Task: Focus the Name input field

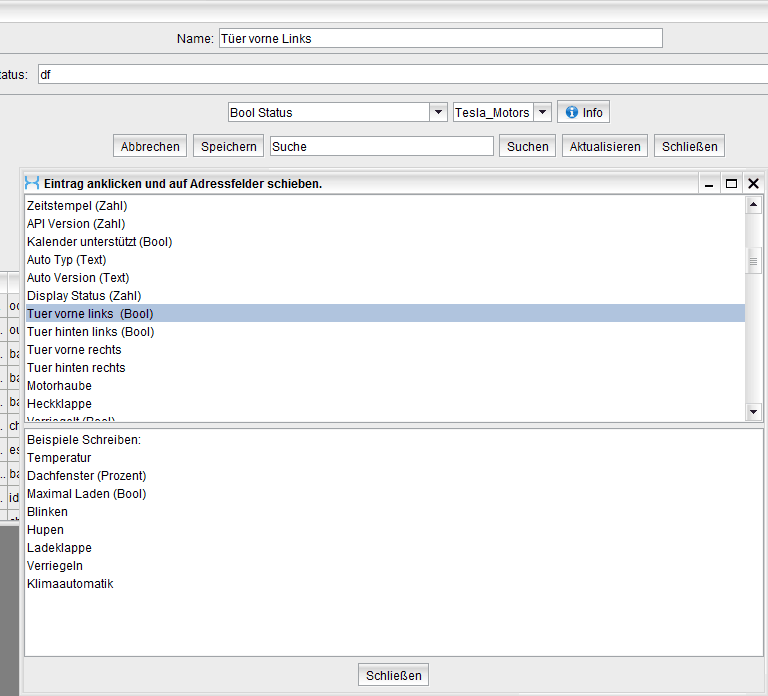Action: [x=441, y=38]
